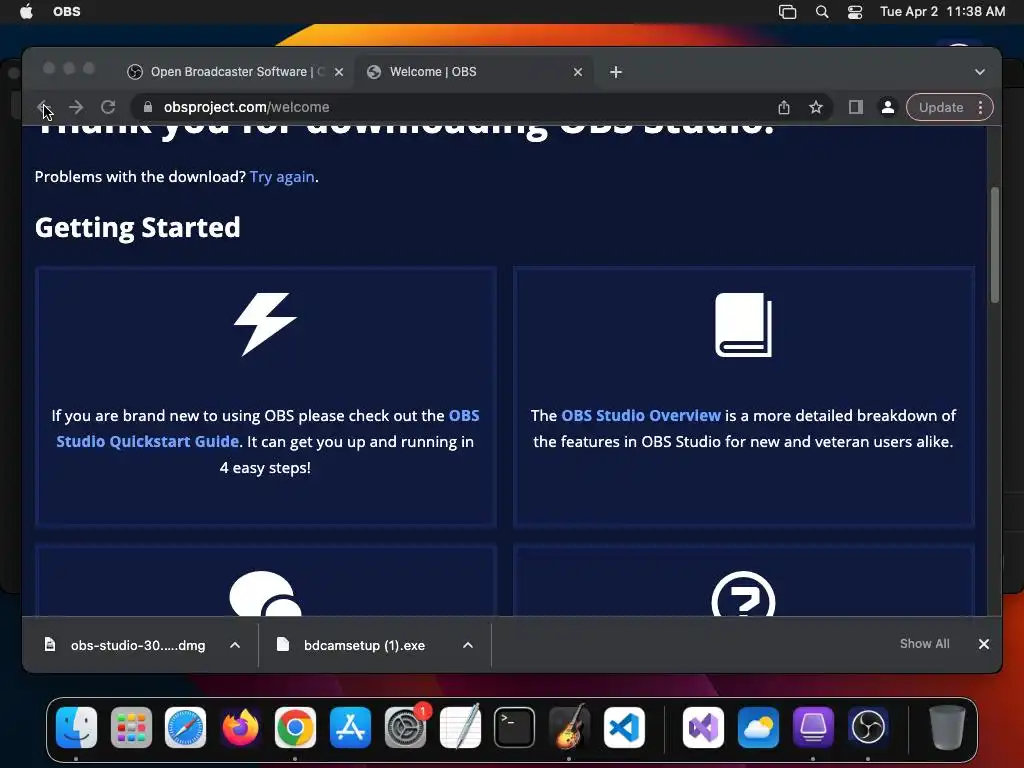The image size is (1024, 768).
Task: Click the lock icon in address bar
Action: coord(148,107)
